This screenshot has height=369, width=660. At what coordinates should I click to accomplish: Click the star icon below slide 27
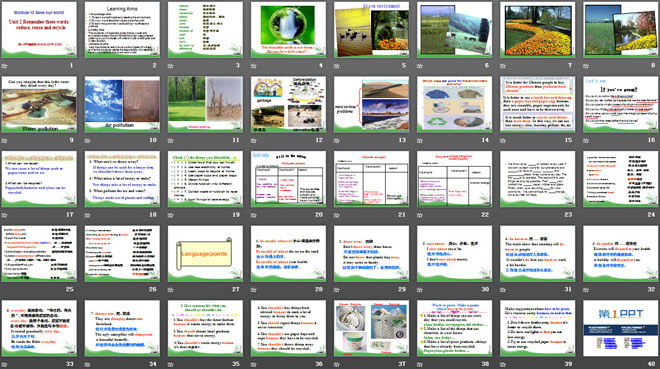tap(171, 289)
